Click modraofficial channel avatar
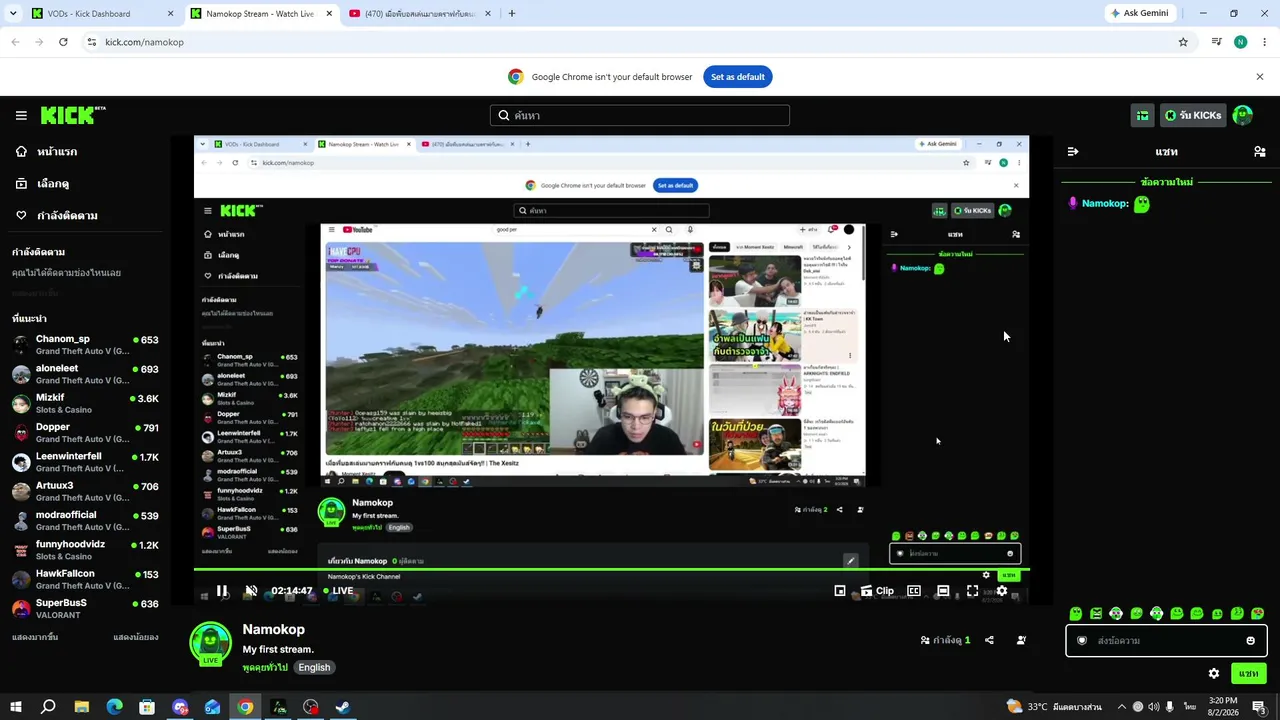 click(21, 521)
